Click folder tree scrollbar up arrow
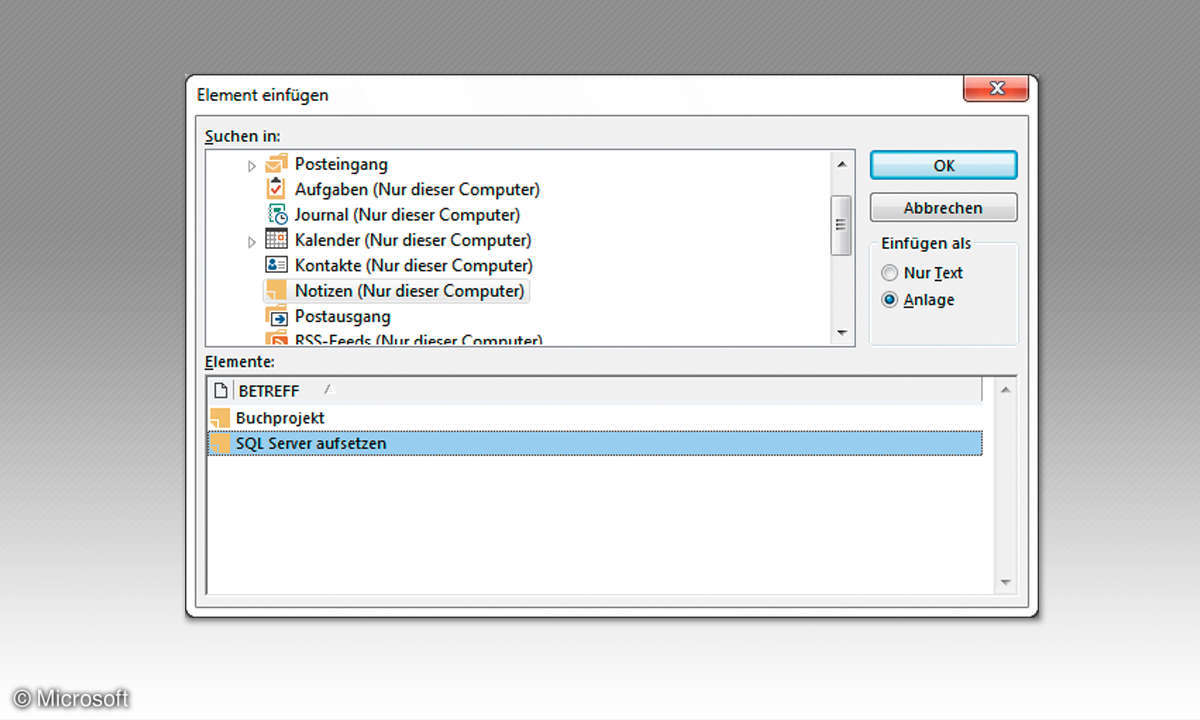The image size is (1200, 720). pyautogui.click(x=842, y=163)
